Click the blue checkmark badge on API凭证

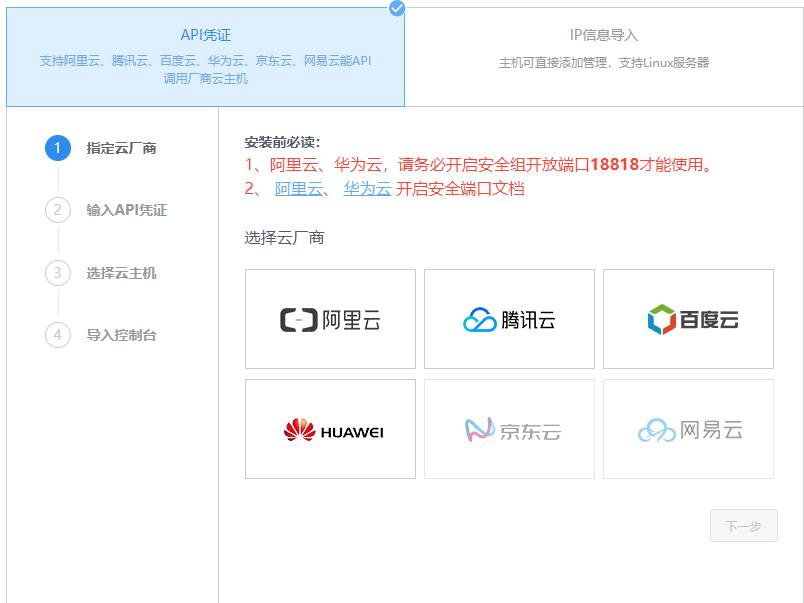point(397,8)
